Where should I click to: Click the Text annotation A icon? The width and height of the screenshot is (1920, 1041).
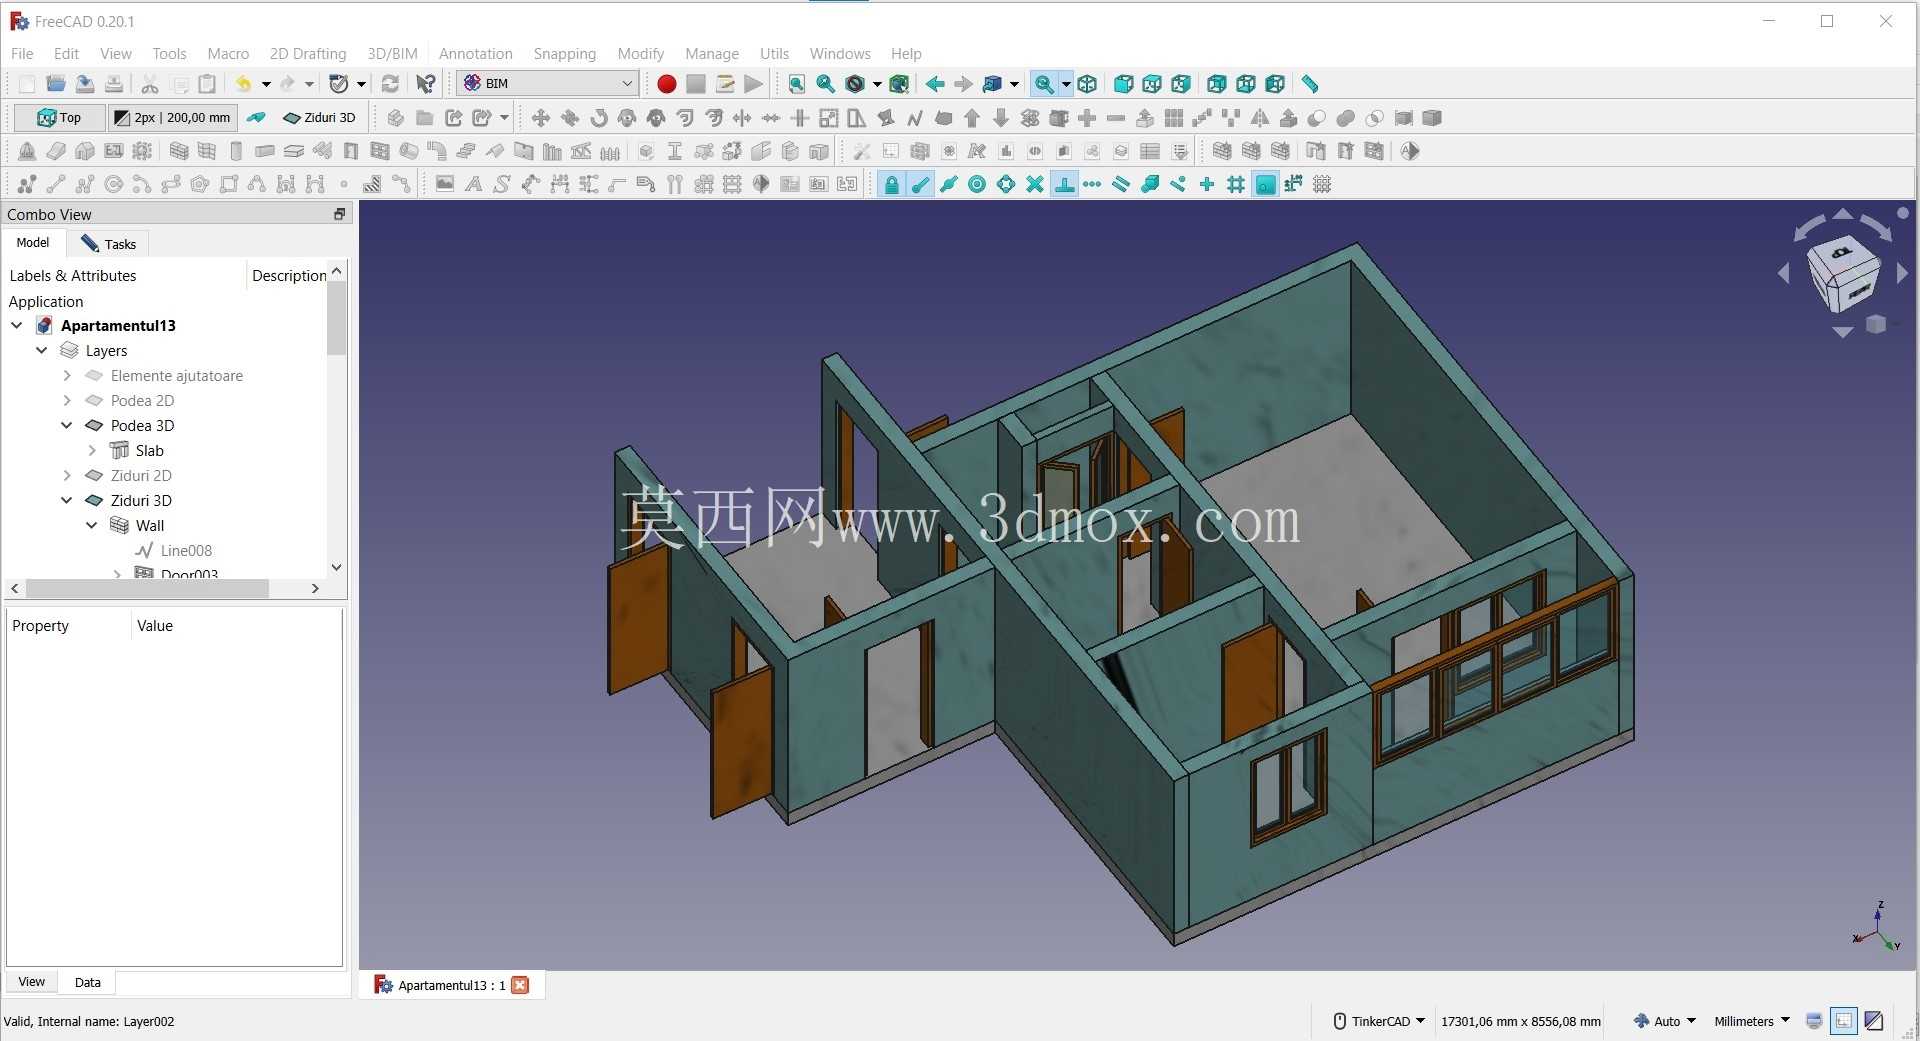click(474, 184)
